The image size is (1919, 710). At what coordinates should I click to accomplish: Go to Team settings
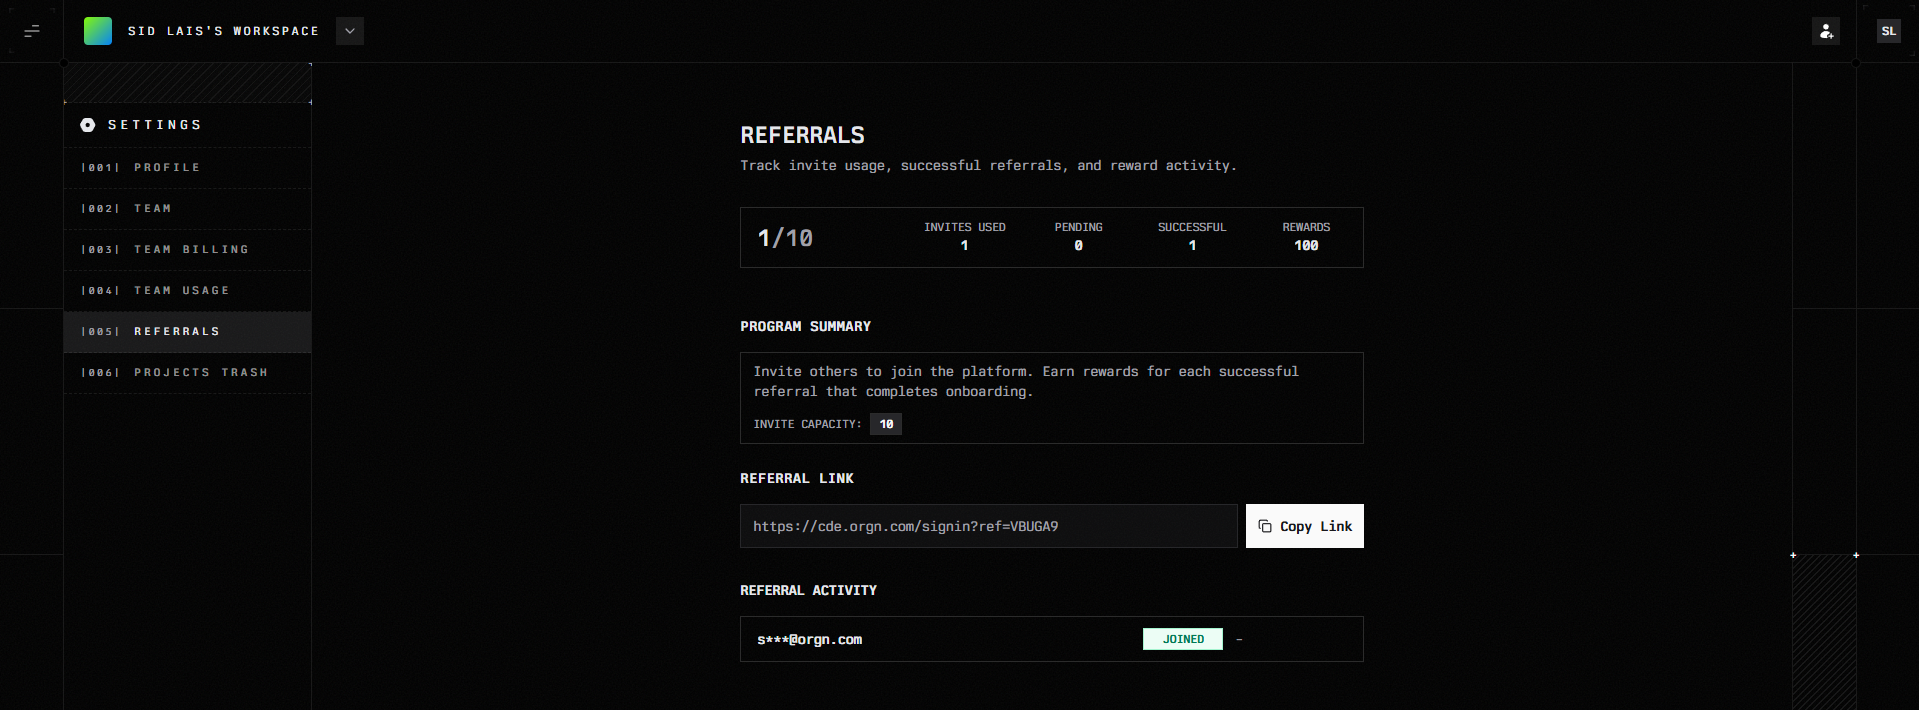click(153, 209)
